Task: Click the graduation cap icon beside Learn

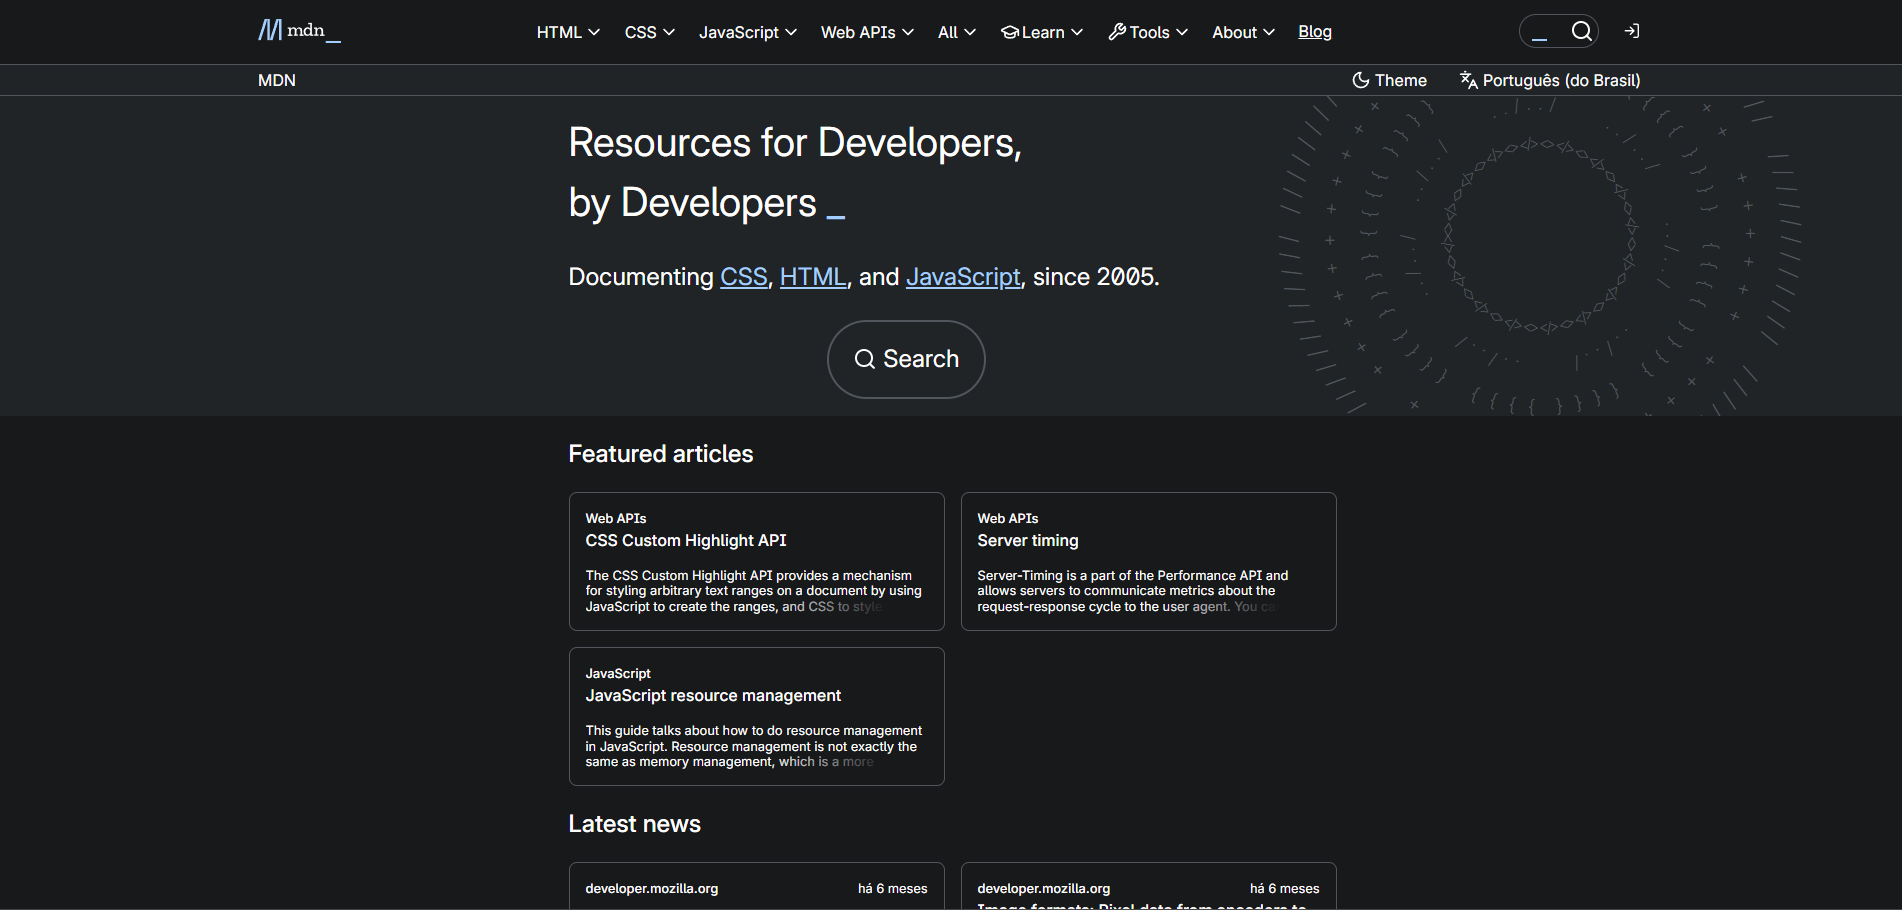Action: [1010, 32]
